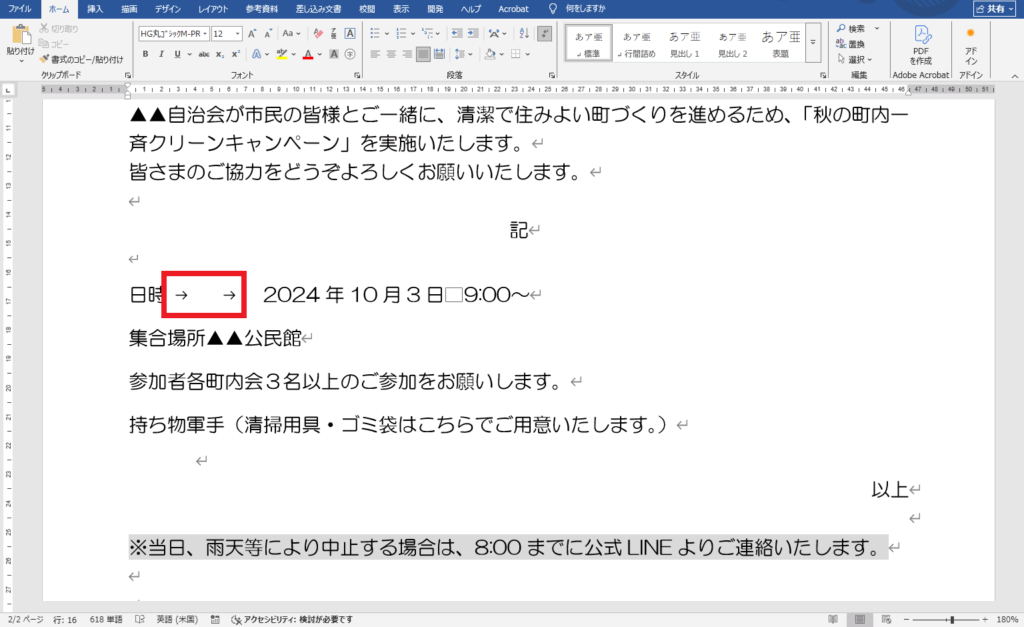
Task: Open the 挿入 ribbon tab
Action: click(x=95, y=8)
